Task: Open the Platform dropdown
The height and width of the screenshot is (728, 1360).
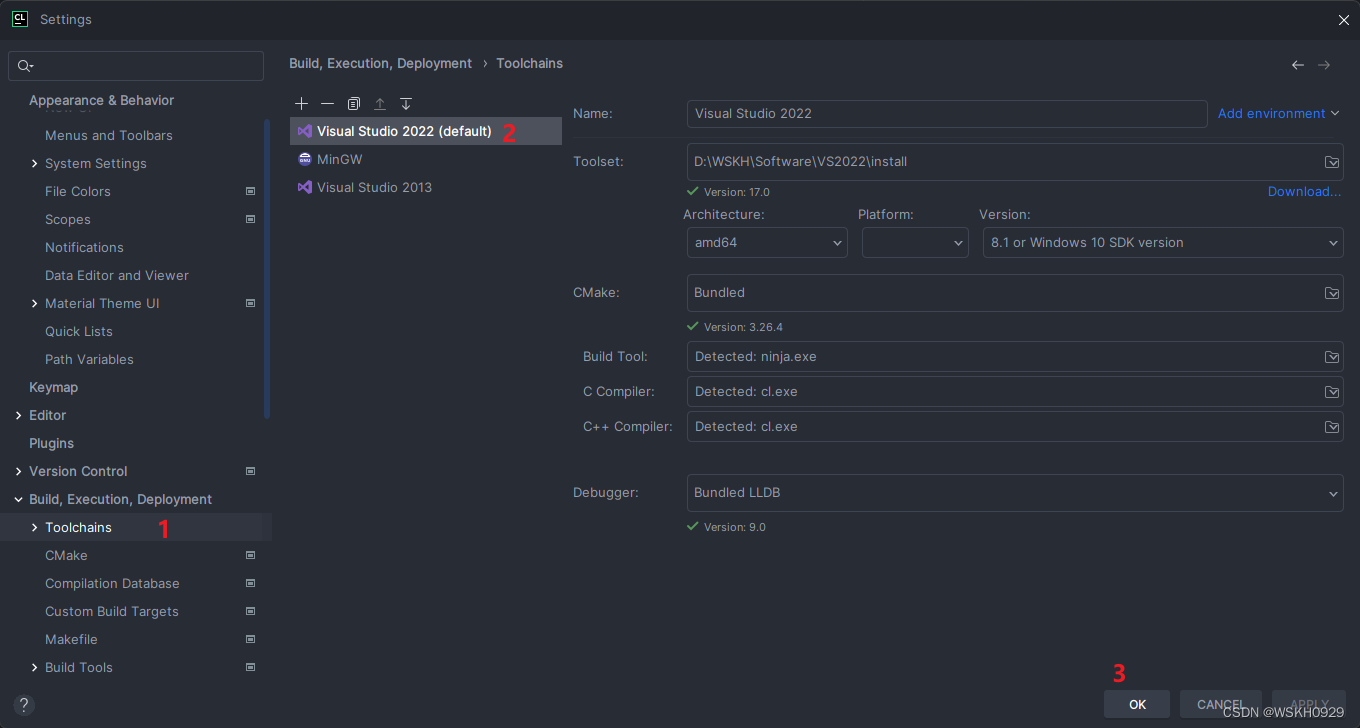Action: (x=915, y=243)
